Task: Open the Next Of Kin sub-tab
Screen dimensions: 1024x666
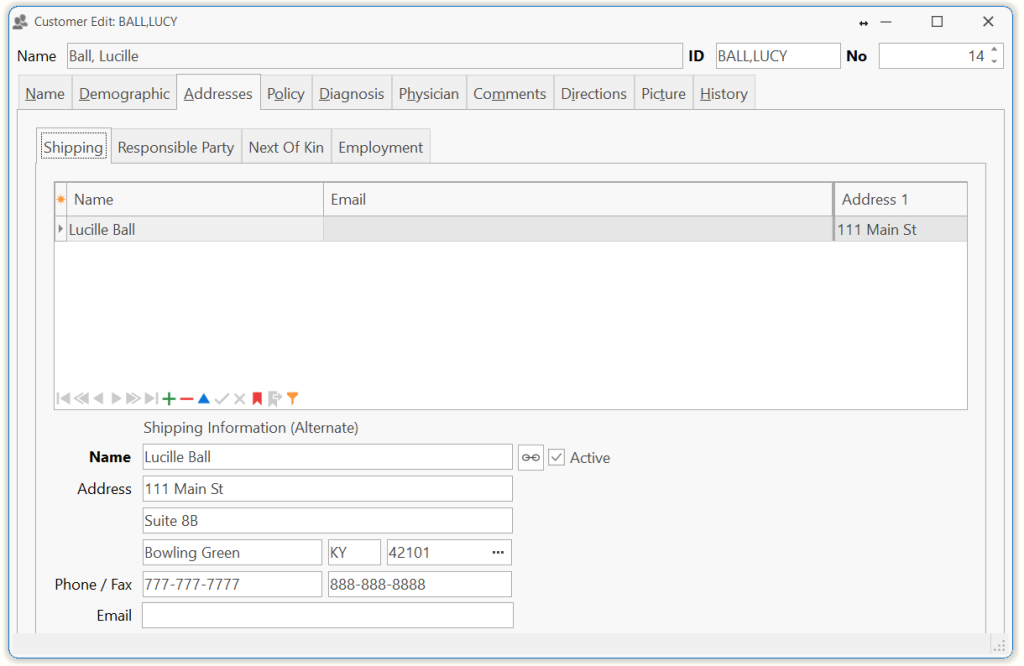Action: tap(286, 148)
